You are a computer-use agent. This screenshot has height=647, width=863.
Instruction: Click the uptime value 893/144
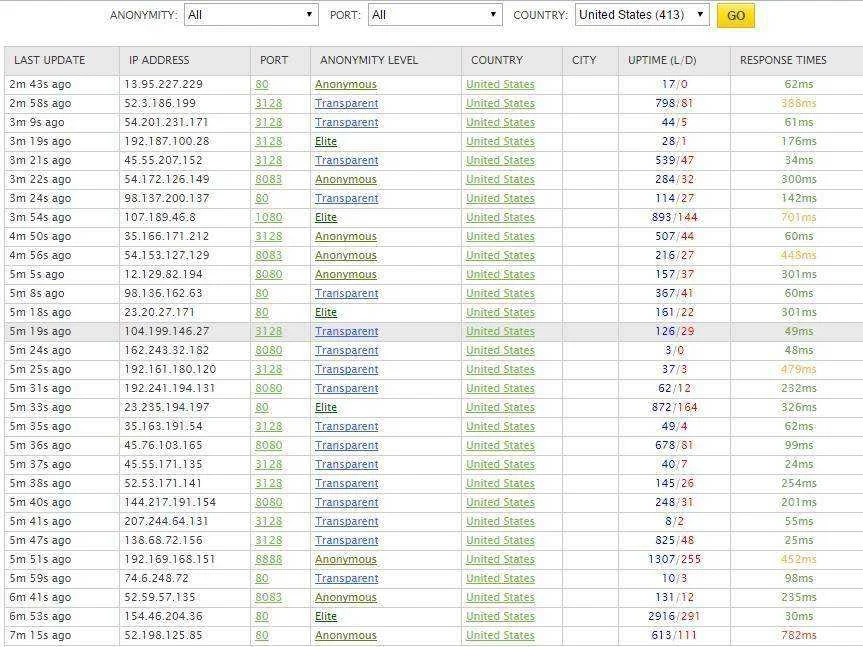(x=675, y=217)
